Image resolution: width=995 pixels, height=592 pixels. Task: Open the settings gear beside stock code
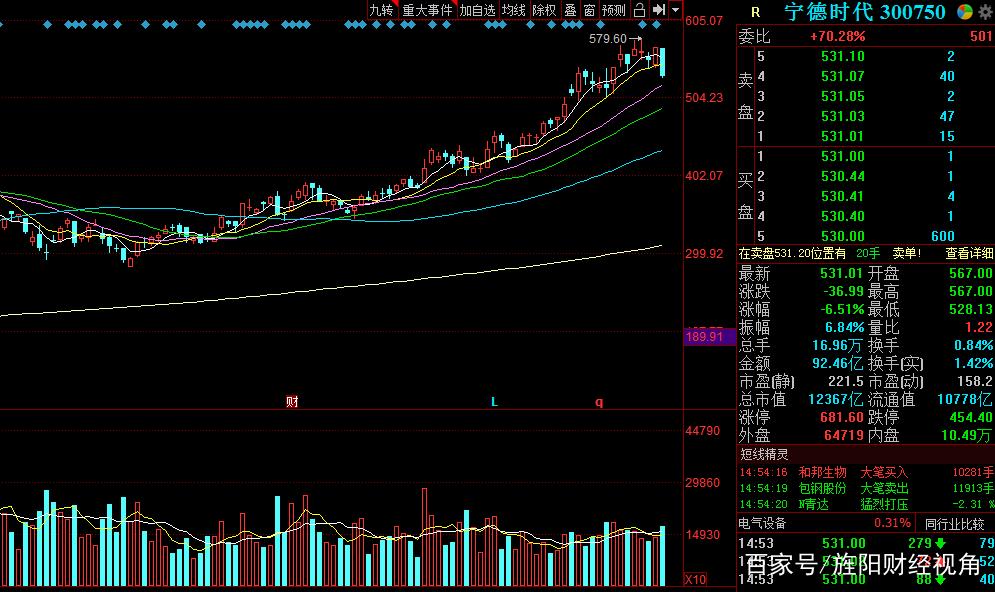click(x=984, y=12)
